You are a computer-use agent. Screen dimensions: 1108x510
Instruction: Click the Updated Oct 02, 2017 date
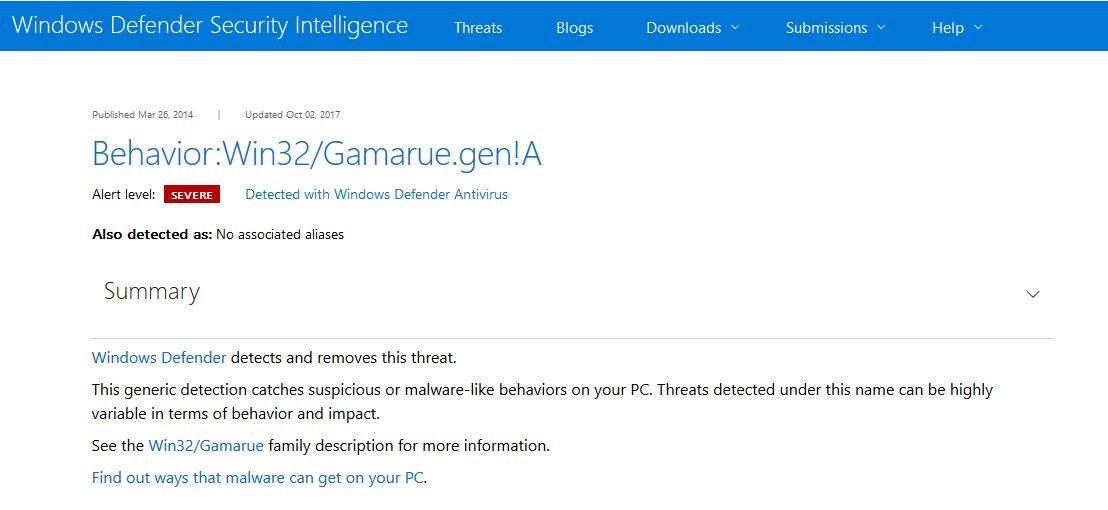tap(292, 115)
